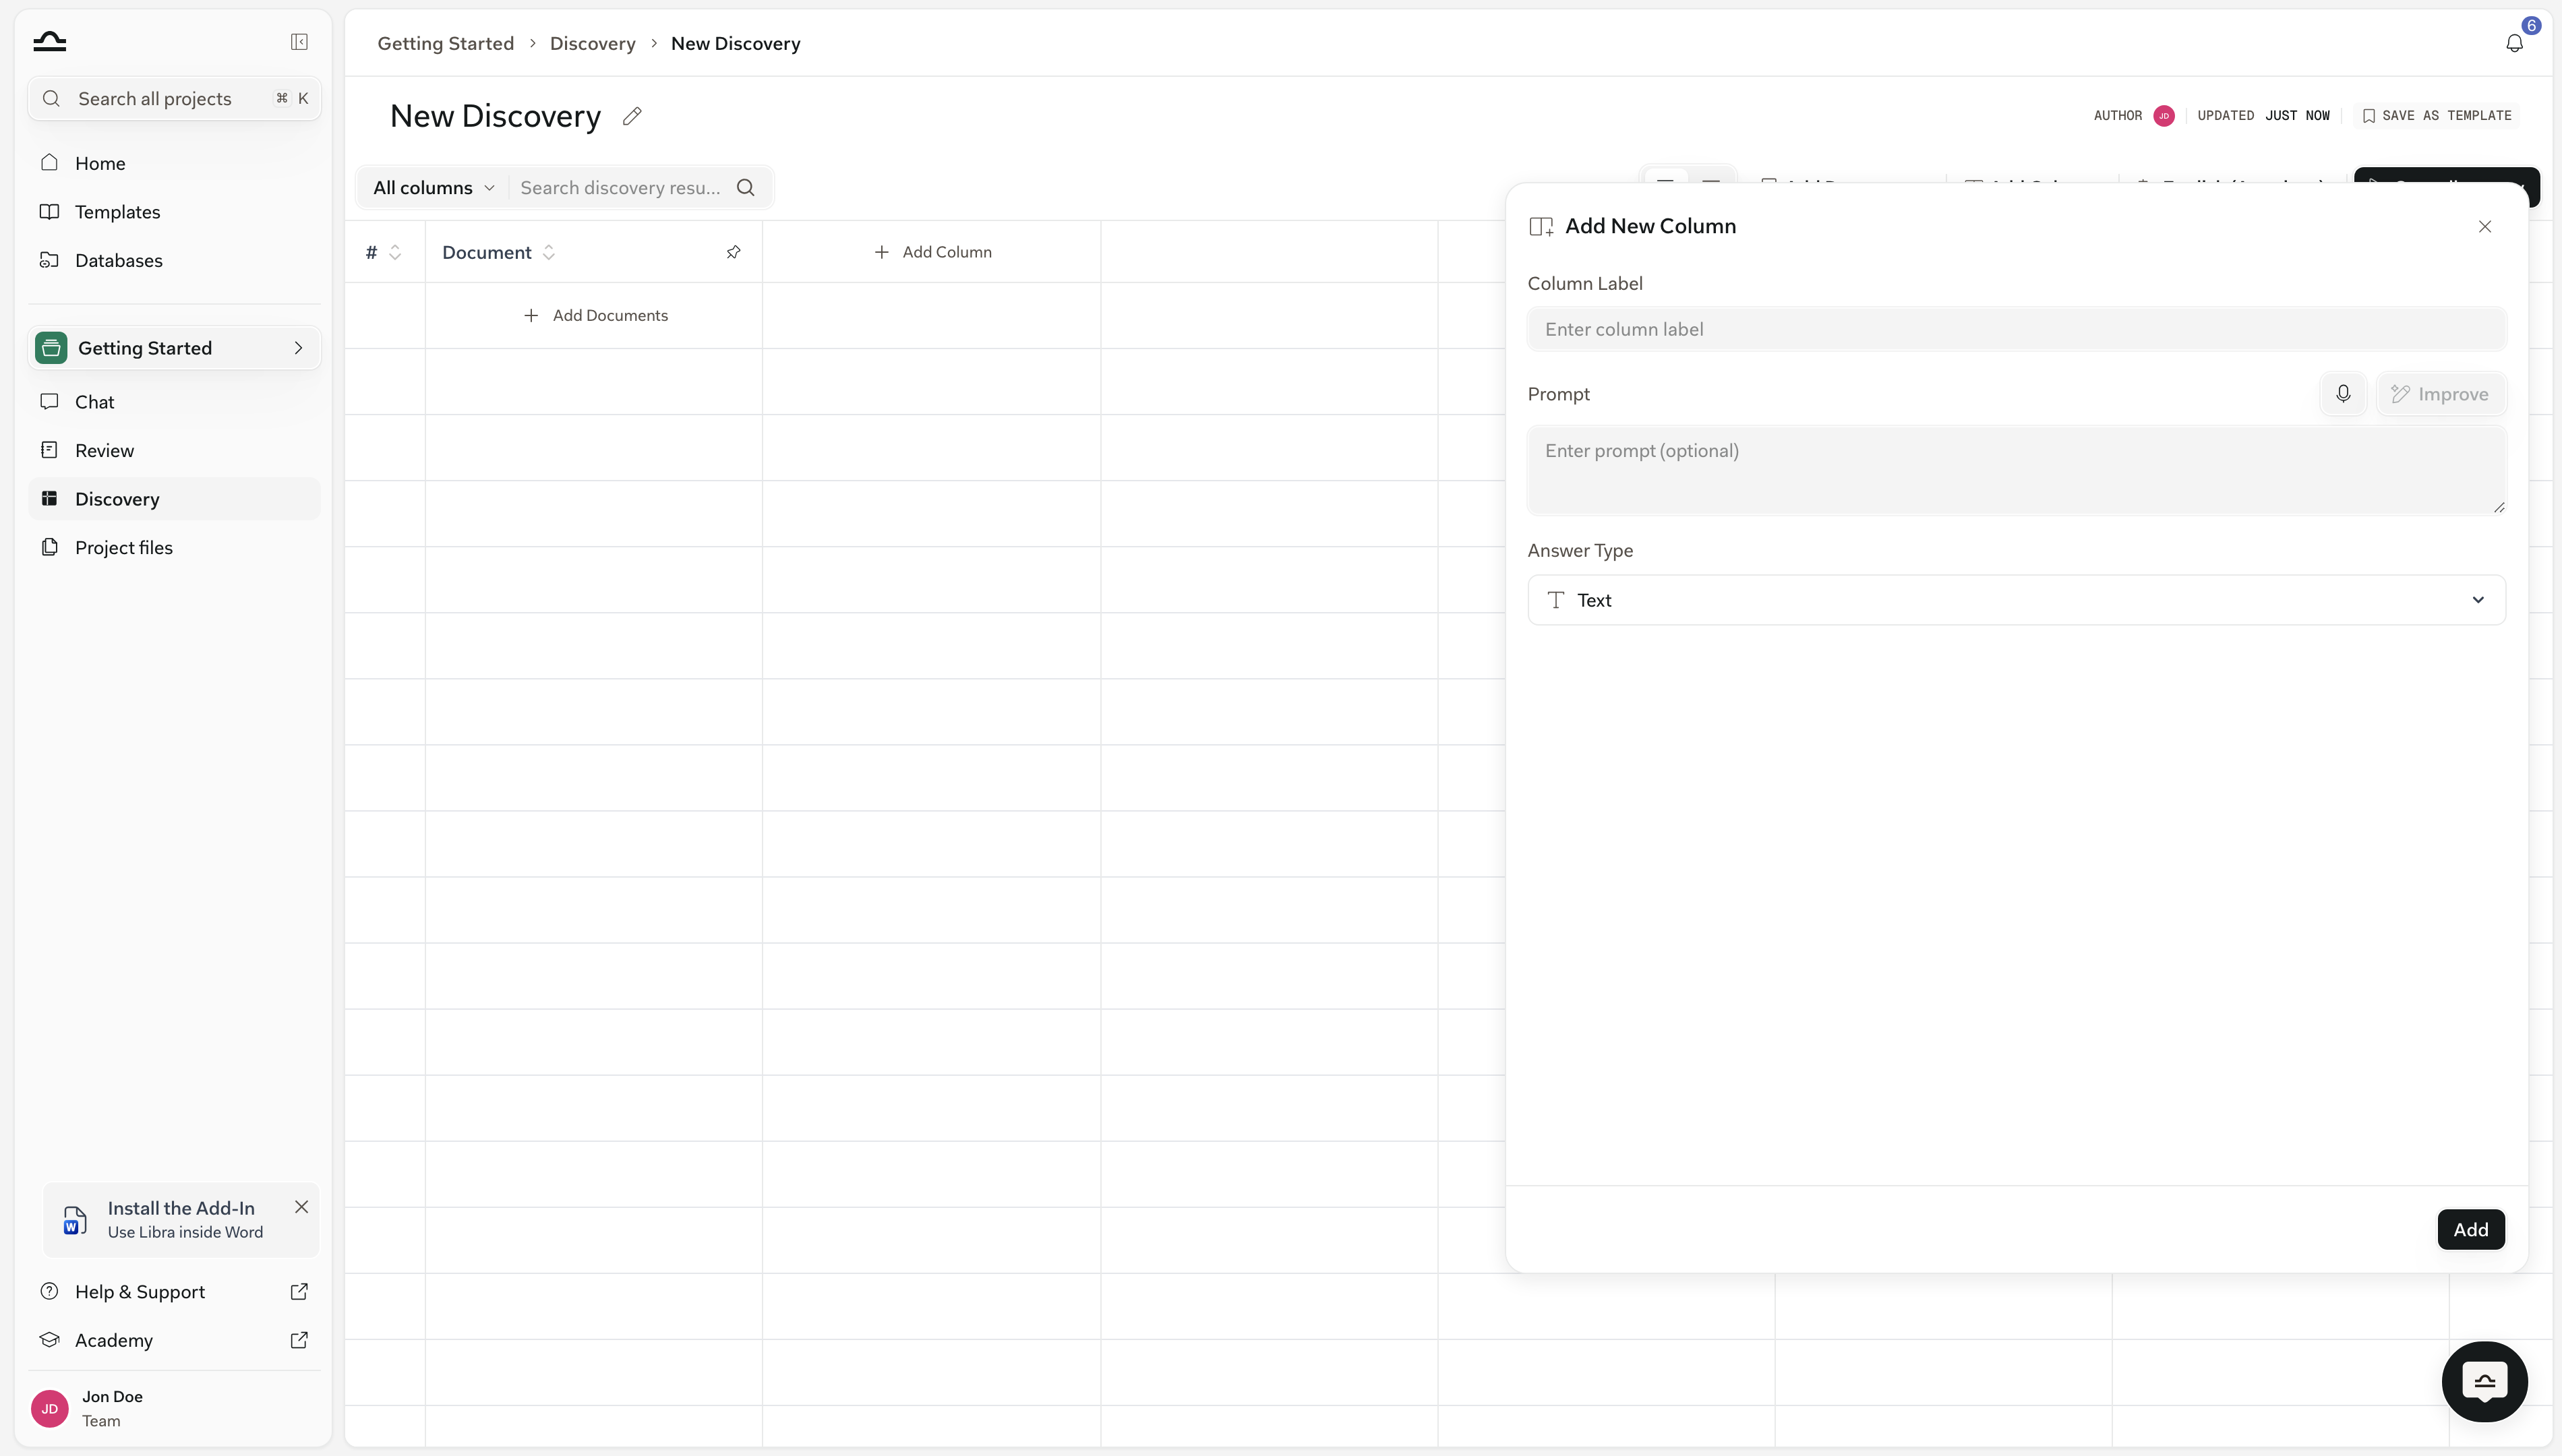Click the microphone dictation button
The image size is (2562, 1456).
coord(2343,394)
